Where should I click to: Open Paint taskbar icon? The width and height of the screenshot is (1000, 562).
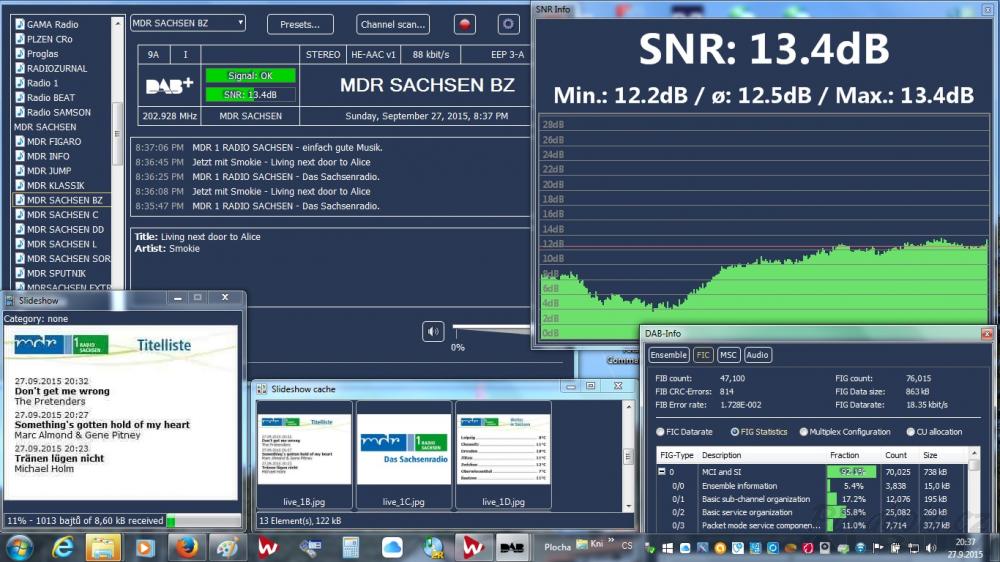tap(228, 548)
